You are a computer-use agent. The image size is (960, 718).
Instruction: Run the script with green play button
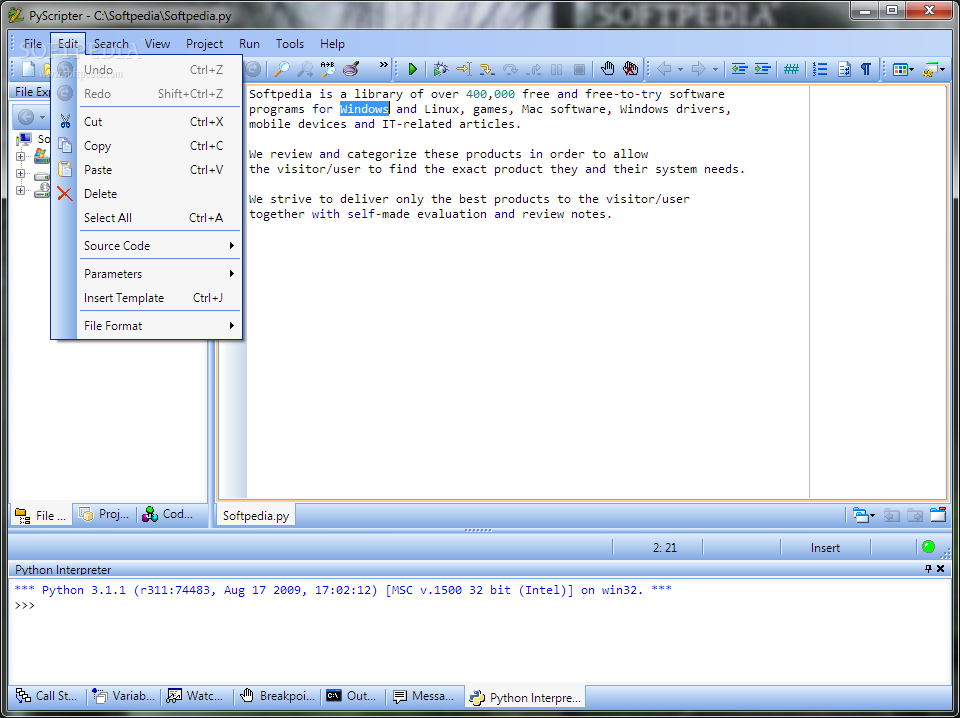click(x=413, y=69)
